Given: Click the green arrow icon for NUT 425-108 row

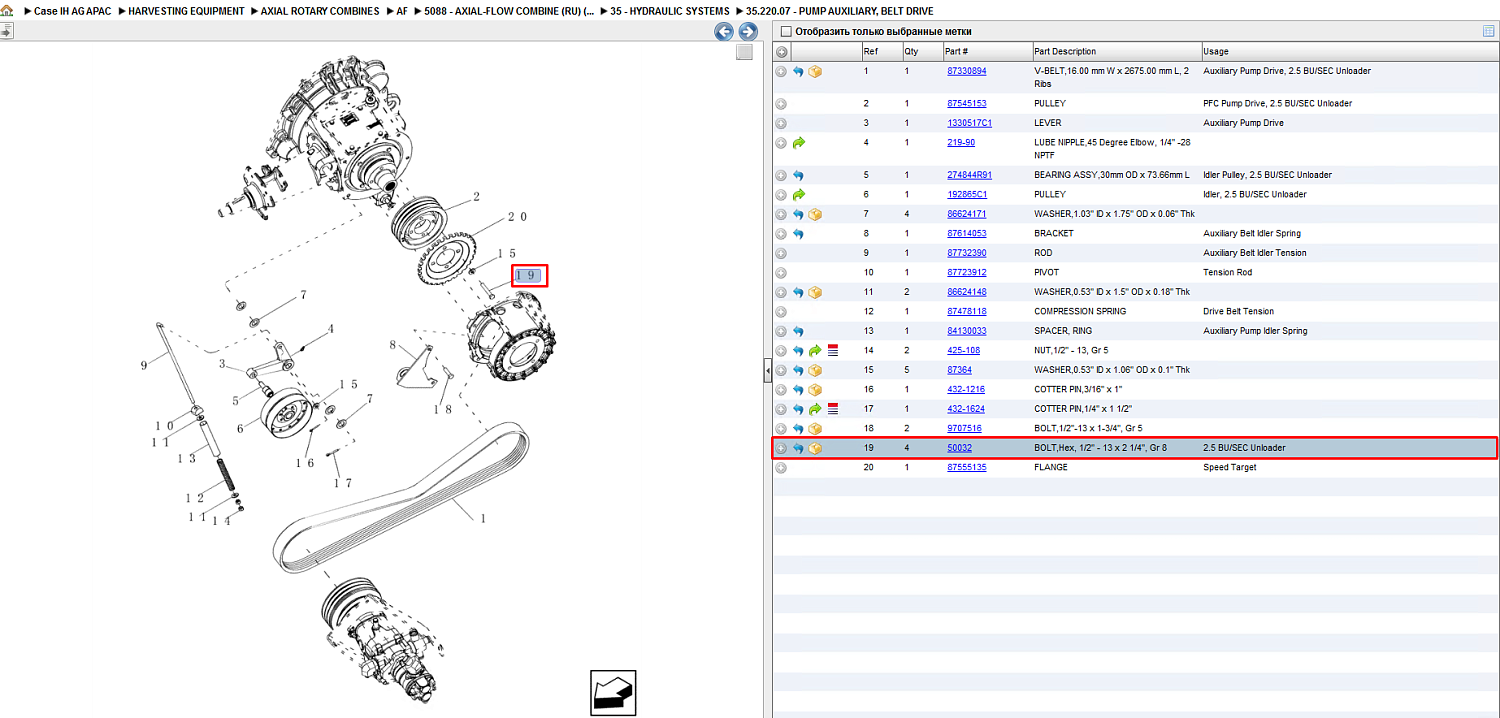Looking at the screenshot, I should tap(815, 350).
